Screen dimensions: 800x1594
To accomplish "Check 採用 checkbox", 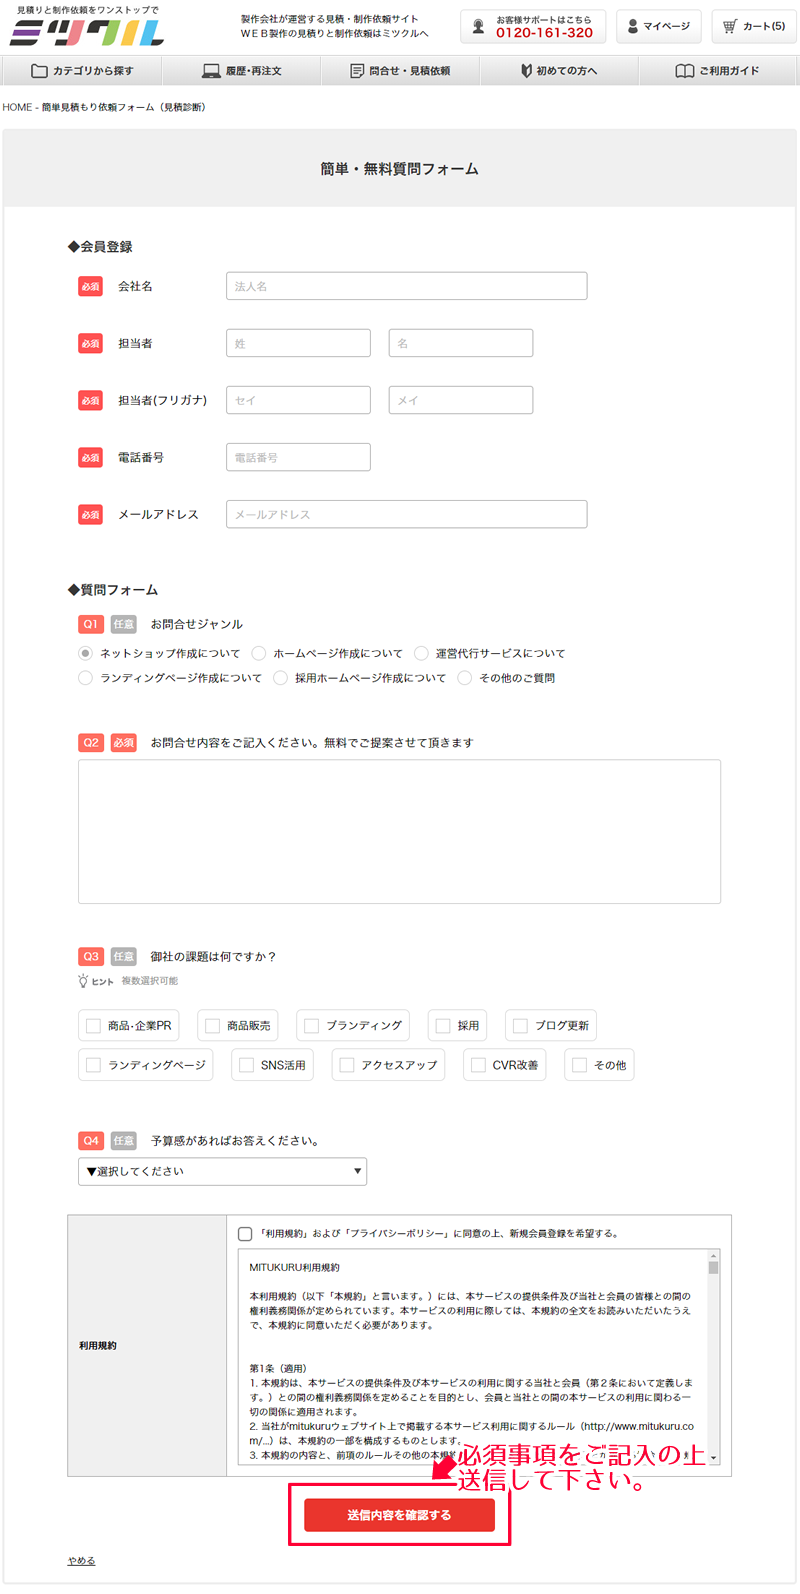I will pyautogui.click(x=443, y=1026).
